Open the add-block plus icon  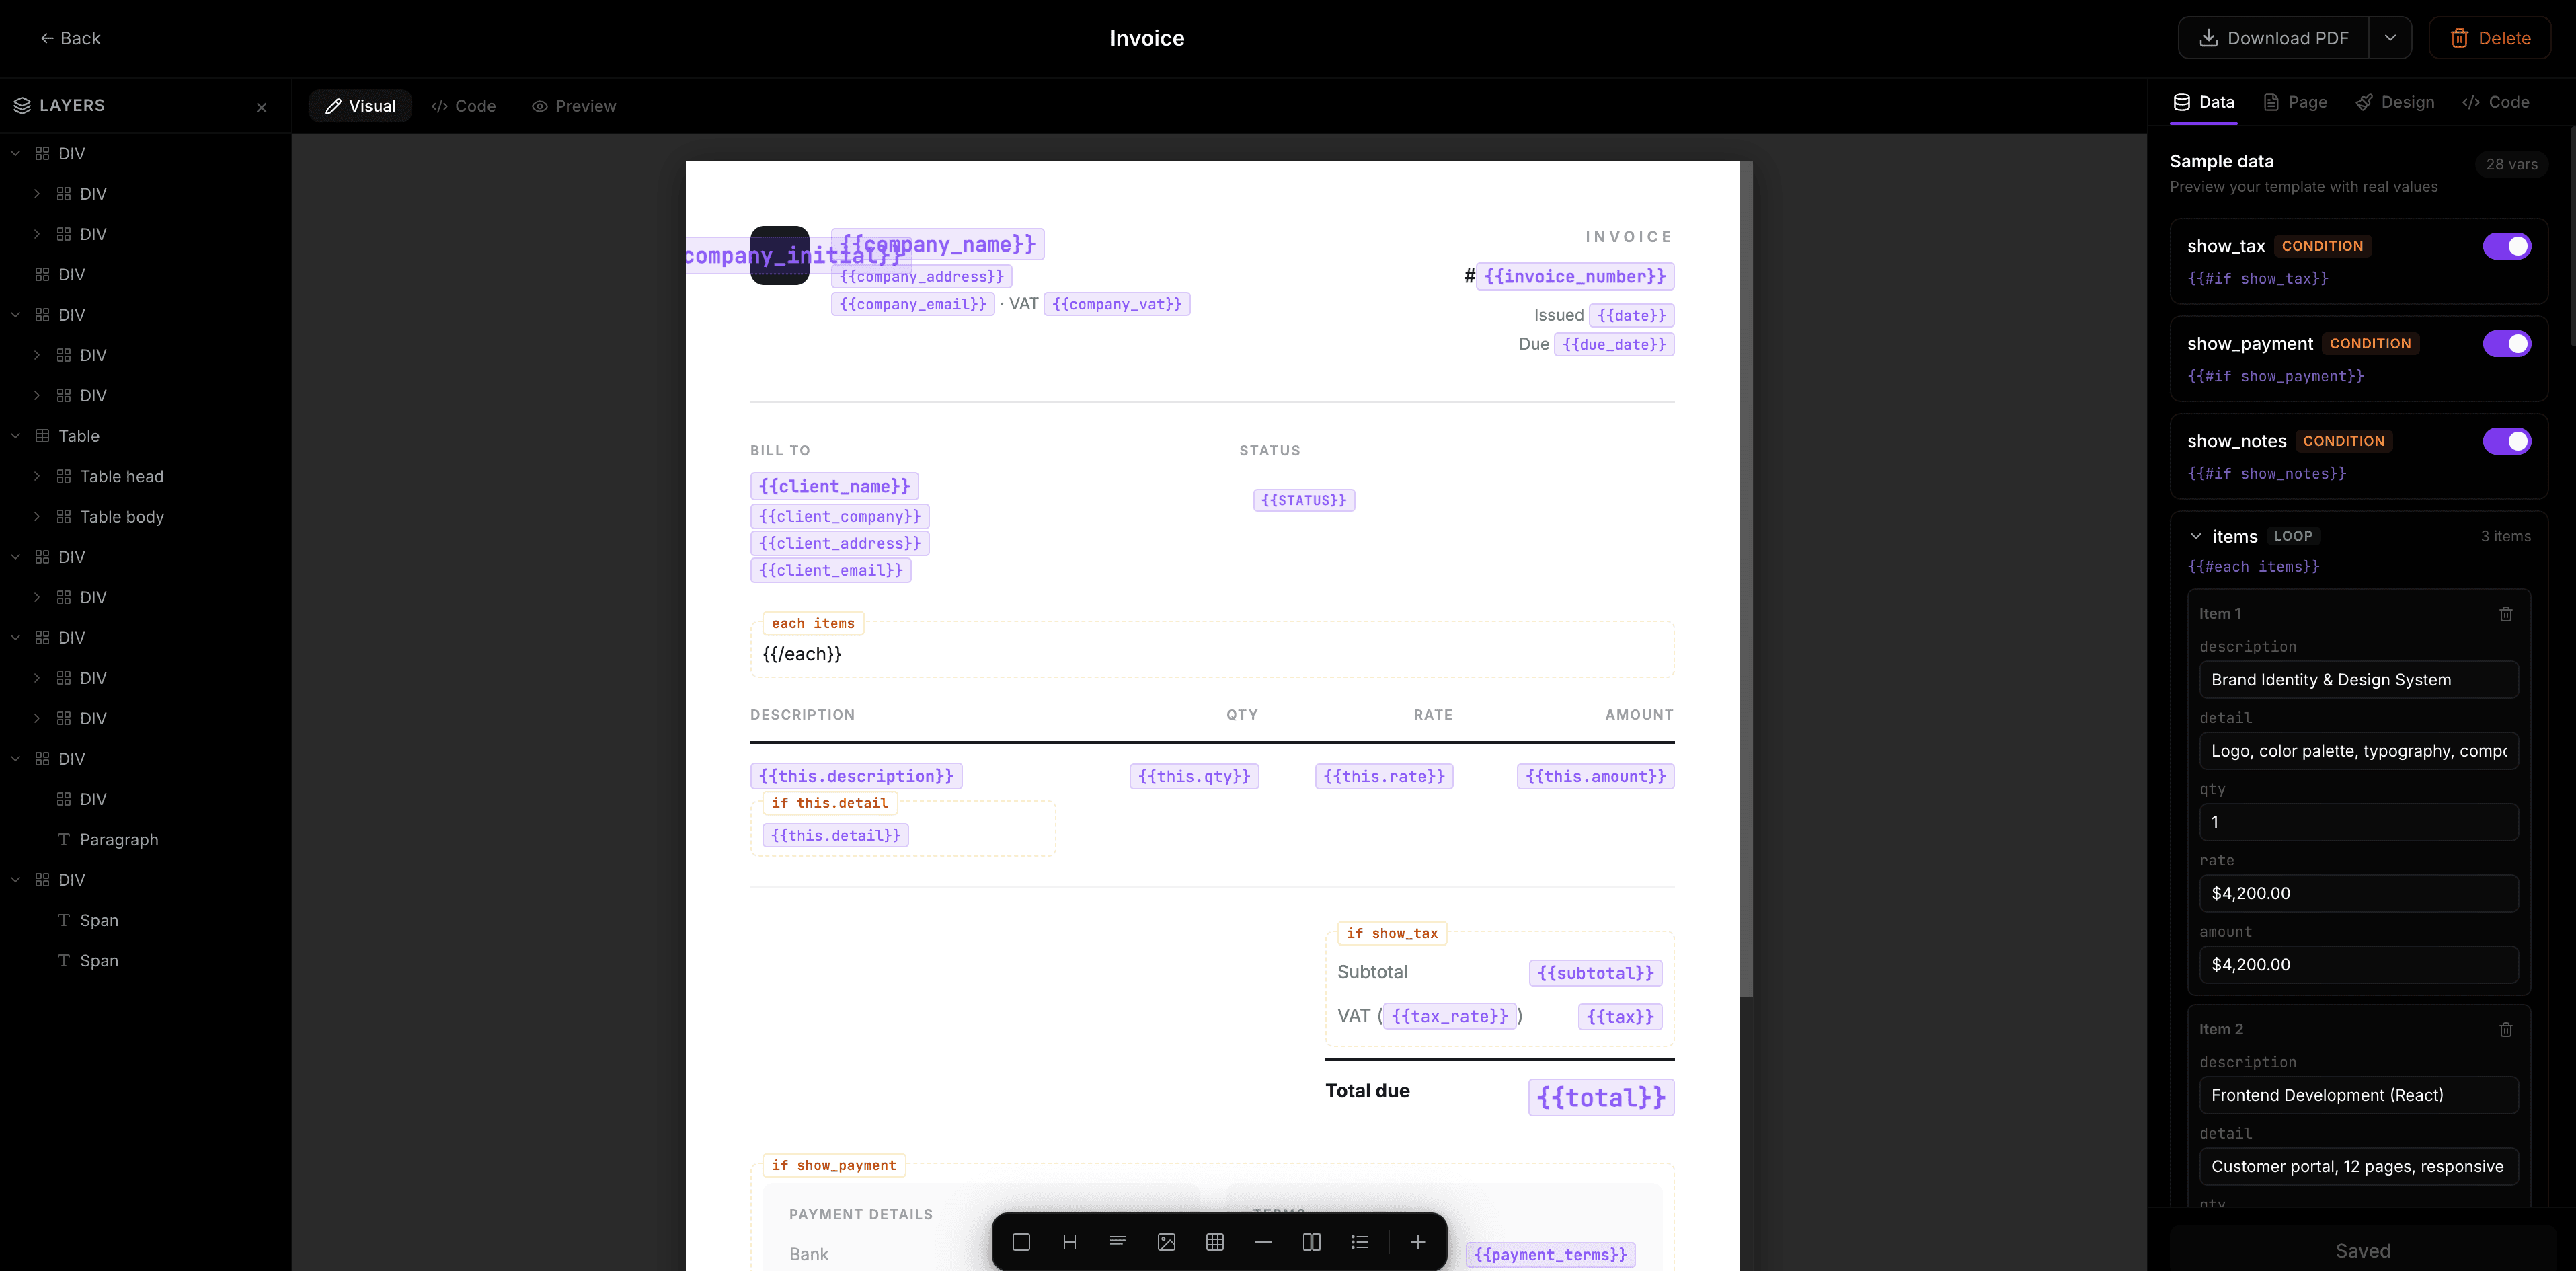(1417, 1242)
